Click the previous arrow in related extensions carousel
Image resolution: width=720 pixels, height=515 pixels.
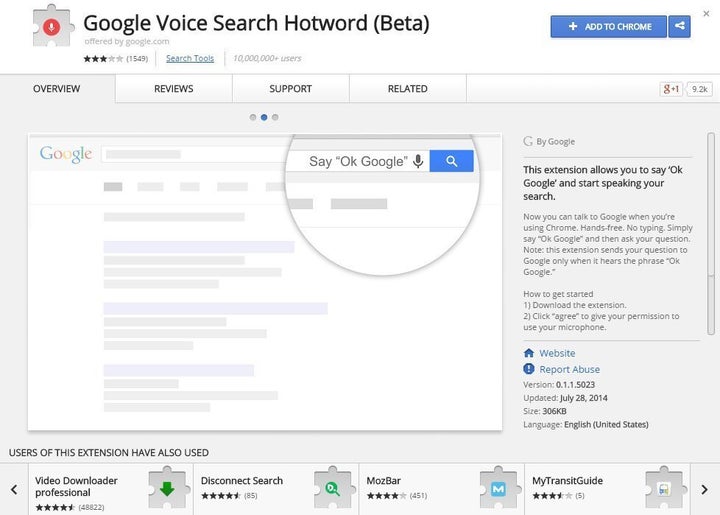click(x=14, y=489)
